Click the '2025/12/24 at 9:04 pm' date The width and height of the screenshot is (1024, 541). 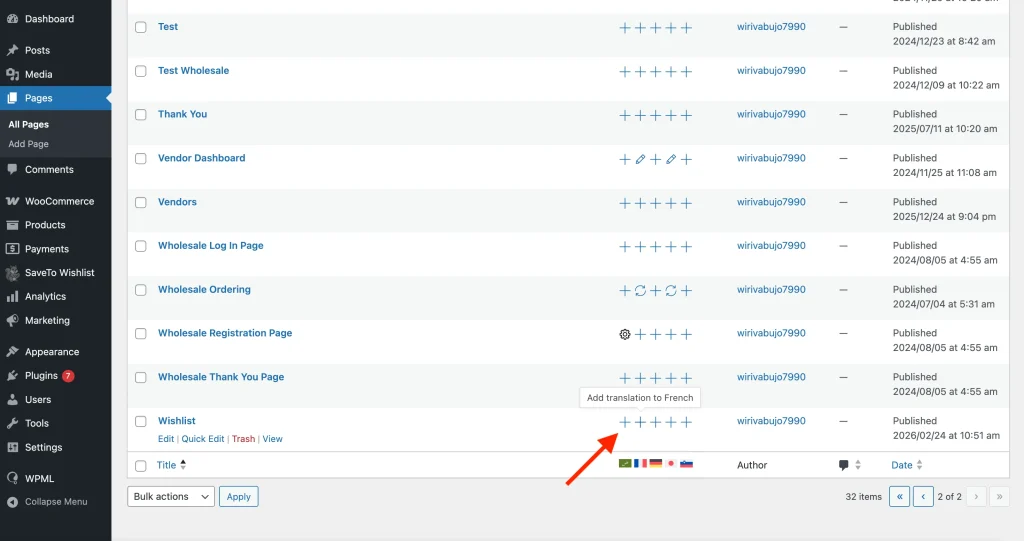(x=944, y=216)
